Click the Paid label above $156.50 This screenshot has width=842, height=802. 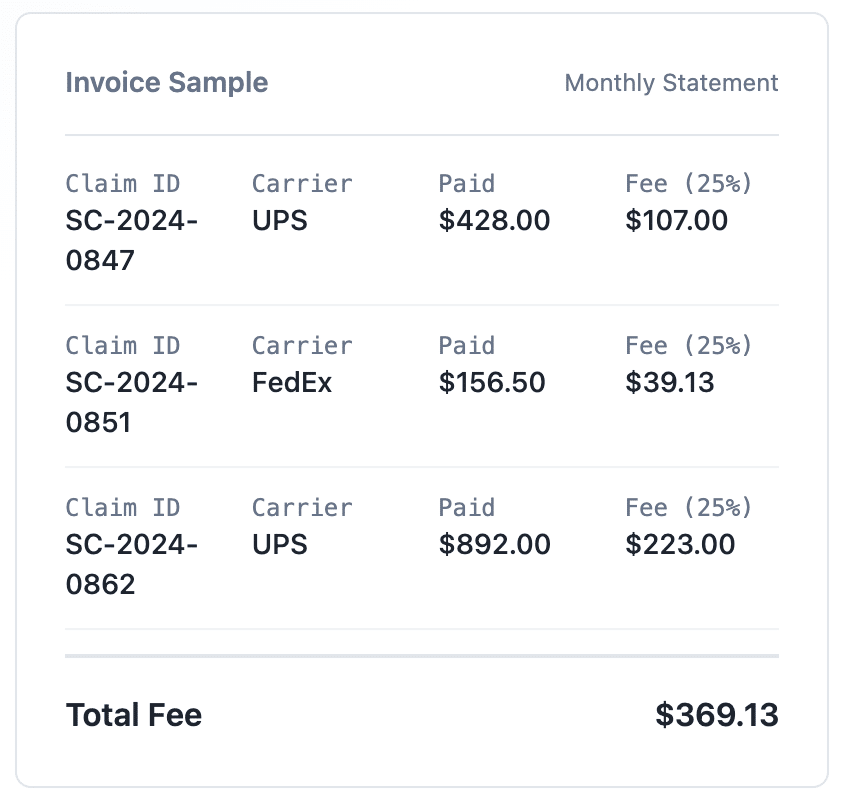(466, 346)
